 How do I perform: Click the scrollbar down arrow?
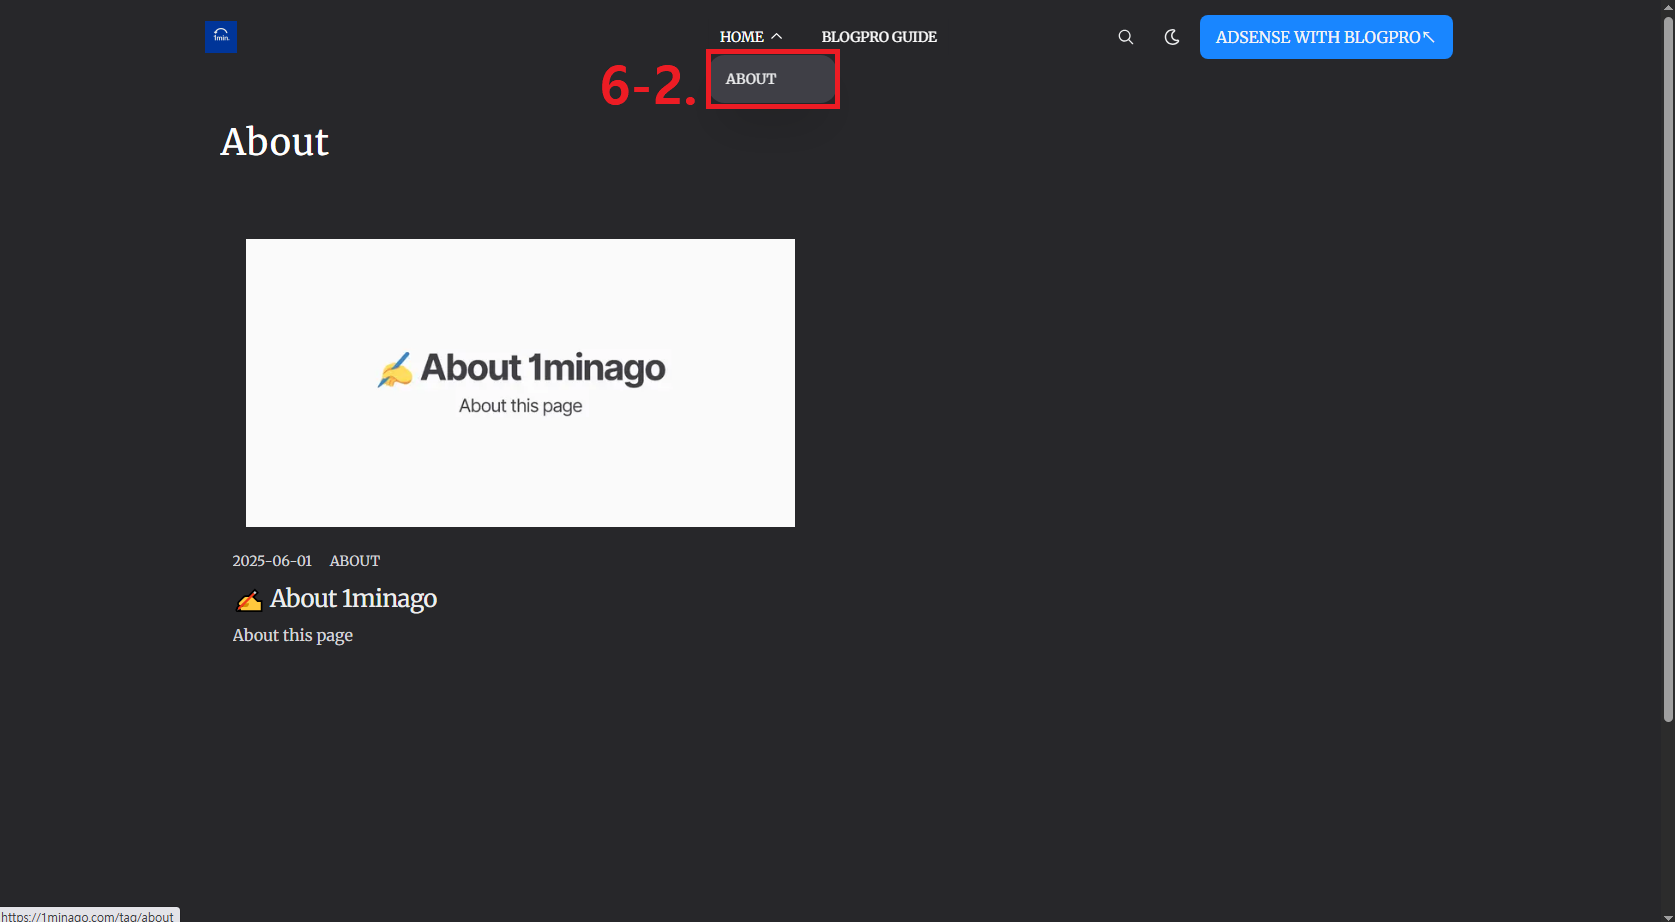tap(1667, 915)
